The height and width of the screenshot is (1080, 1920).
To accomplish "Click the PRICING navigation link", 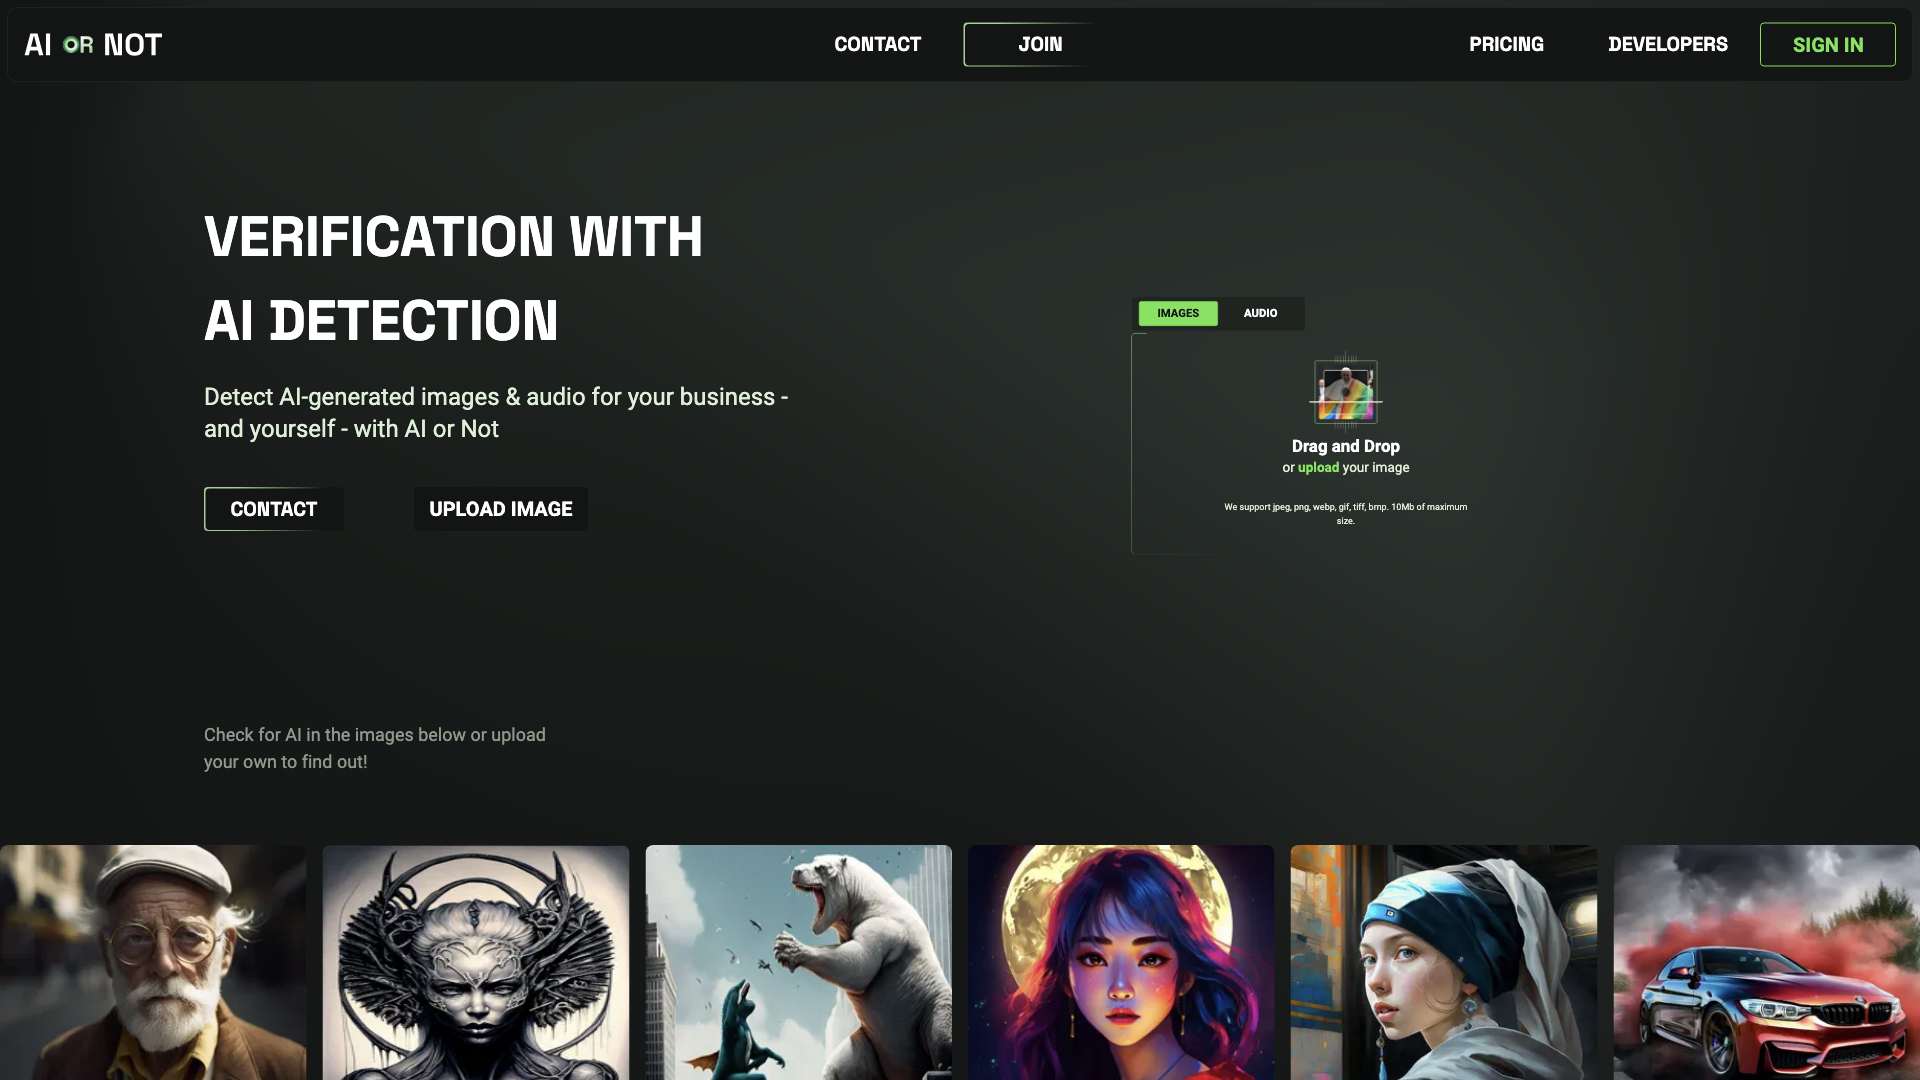I will point(1506,44).
